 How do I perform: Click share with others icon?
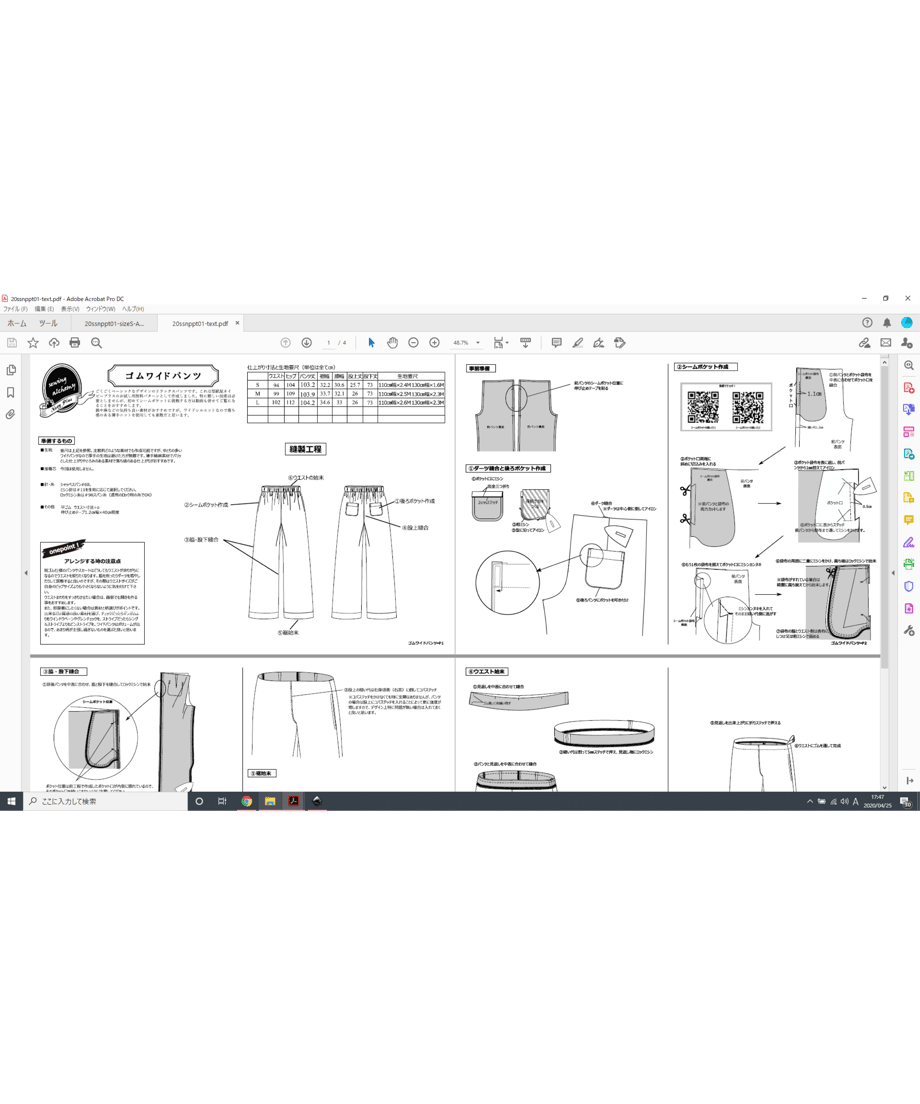coord(907,343)
